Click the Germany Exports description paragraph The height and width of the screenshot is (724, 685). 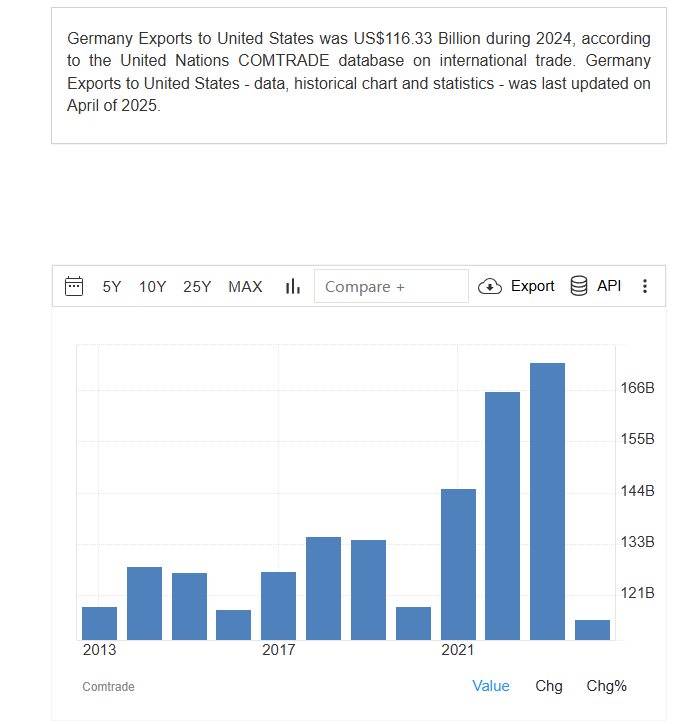[359, 72]
